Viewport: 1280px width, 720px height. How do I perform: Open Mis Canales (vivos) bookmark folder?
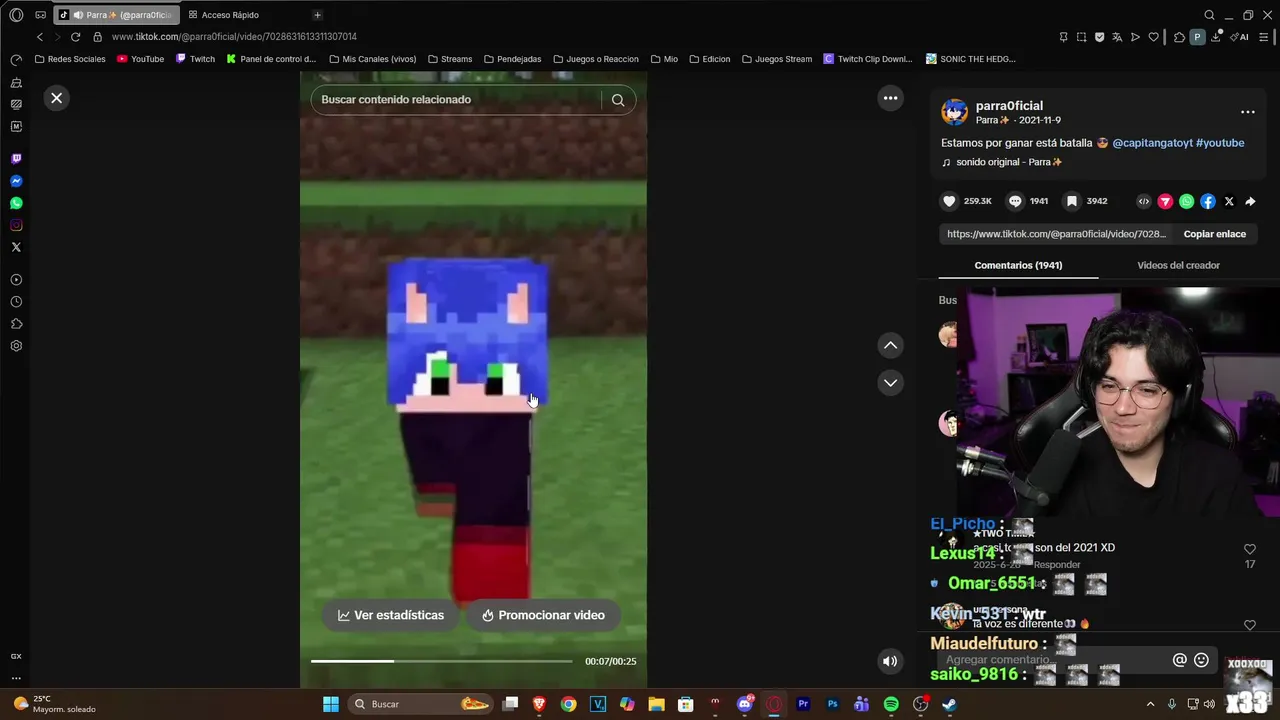(x=372, y=59)
